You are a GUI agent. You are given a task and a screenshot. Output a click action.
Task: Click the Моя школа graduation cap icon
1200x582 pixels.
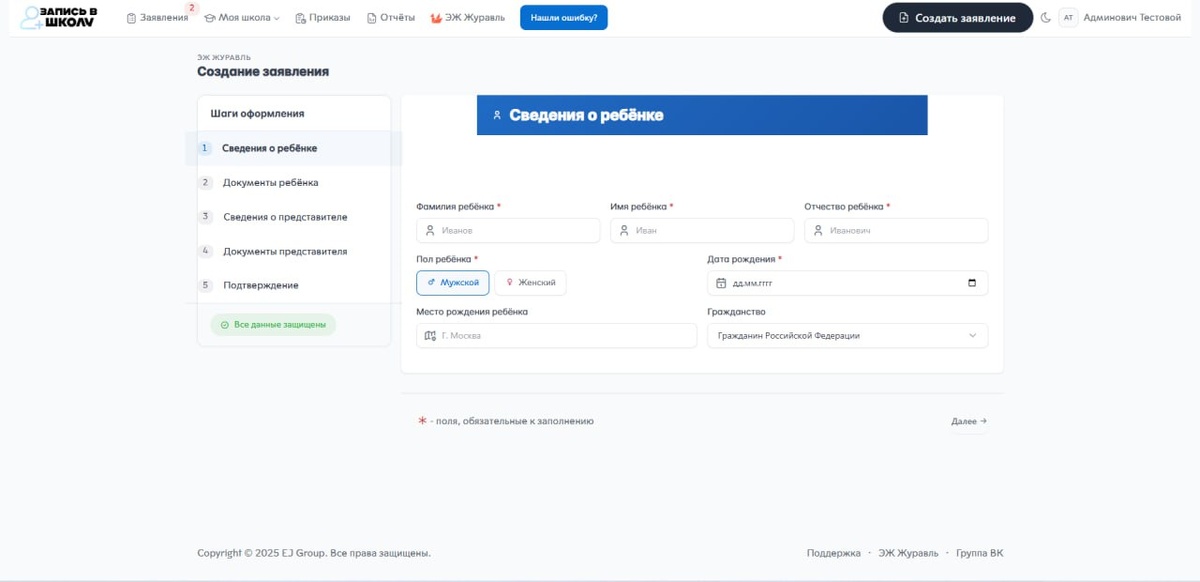click(210, 18)
